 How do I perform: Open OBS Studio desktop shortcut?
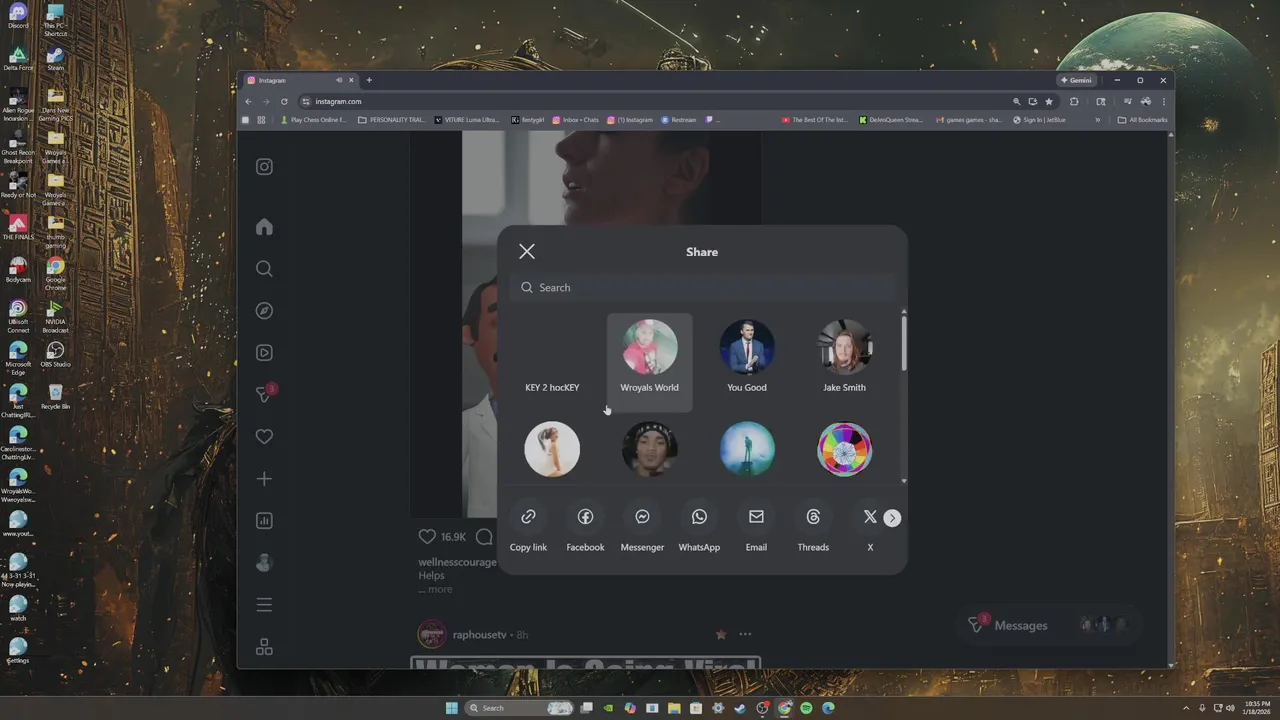point(55,354)
